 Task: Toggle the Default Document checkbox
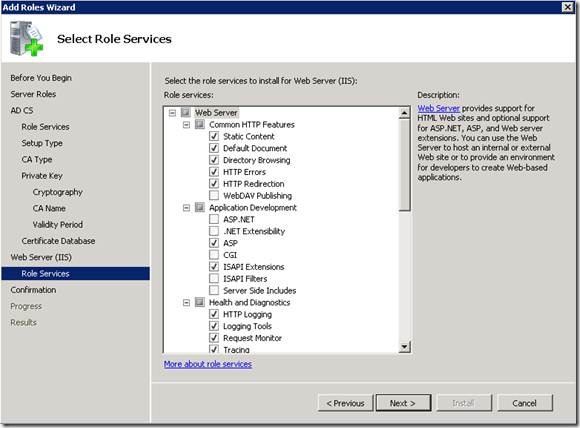[x=214, y=148]
